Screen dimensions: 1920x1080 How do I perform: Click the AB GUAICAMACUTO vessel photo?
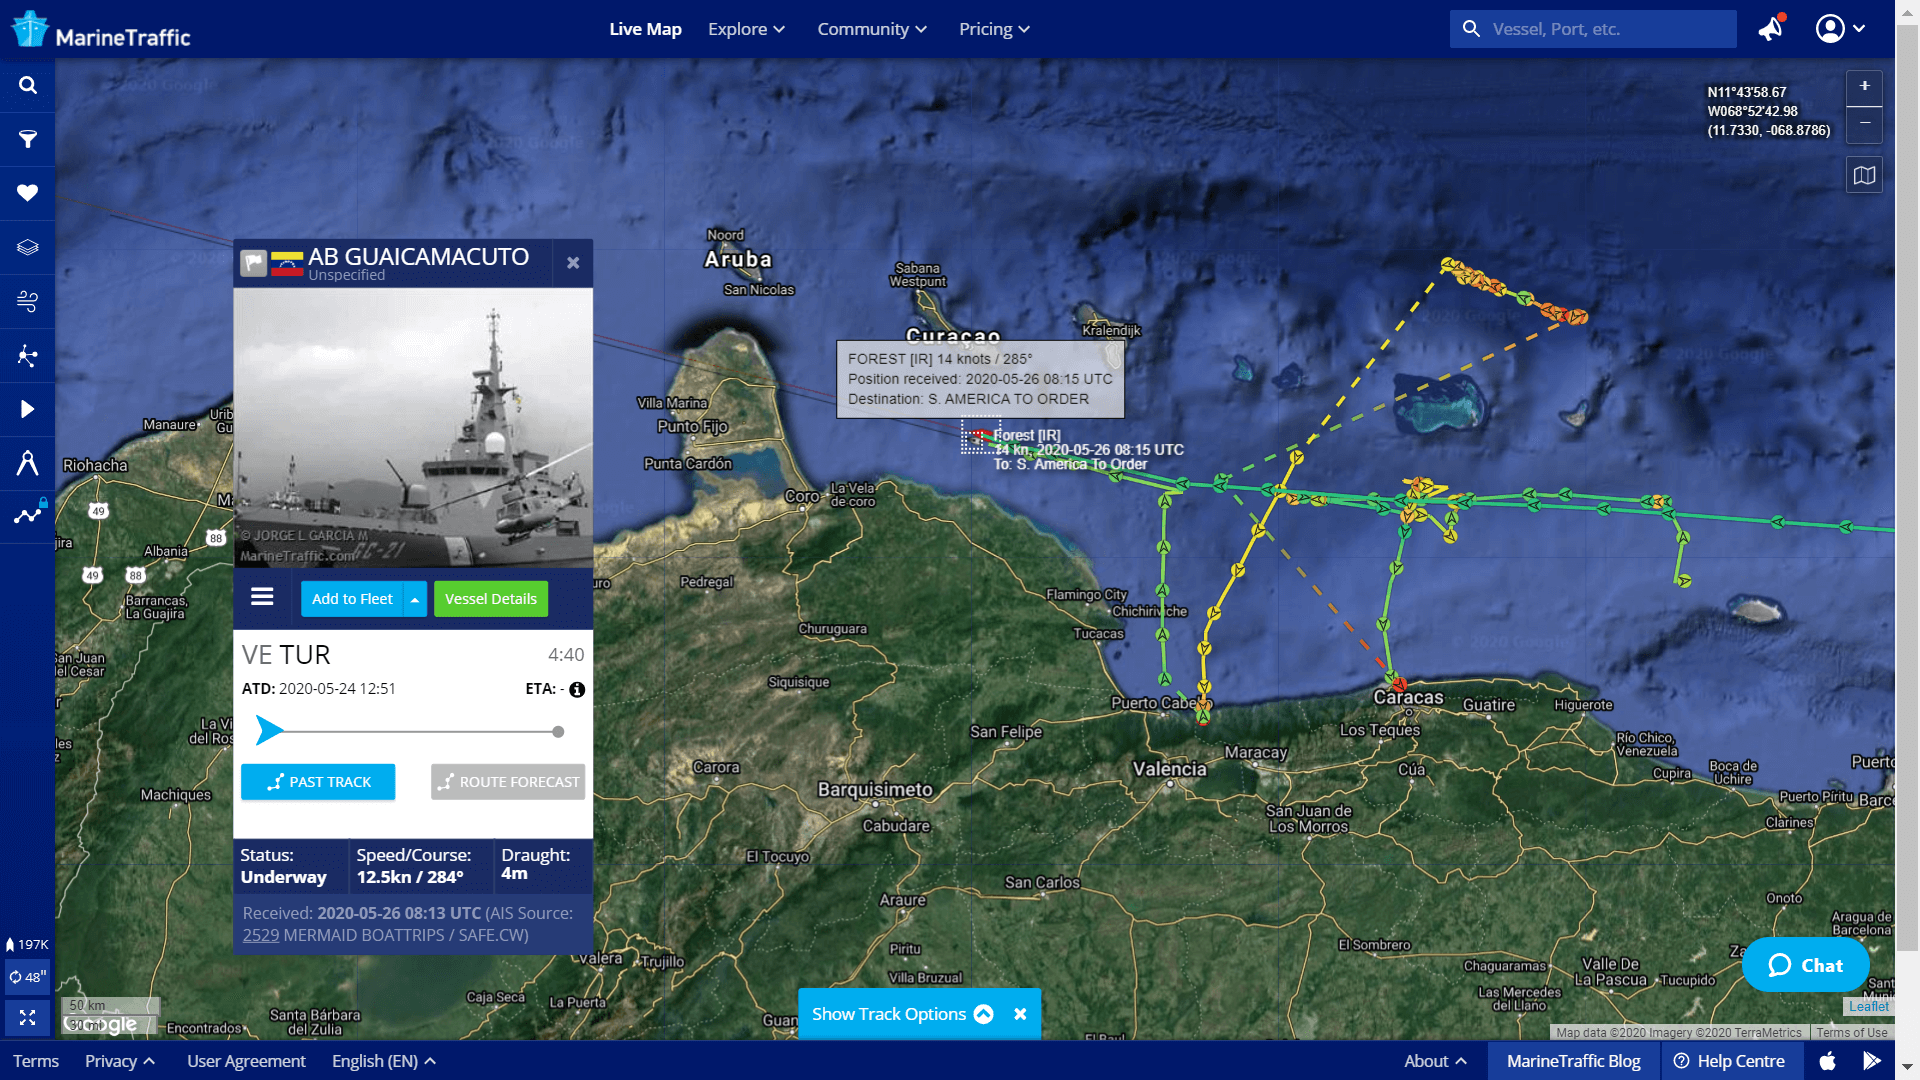(413, 428)
